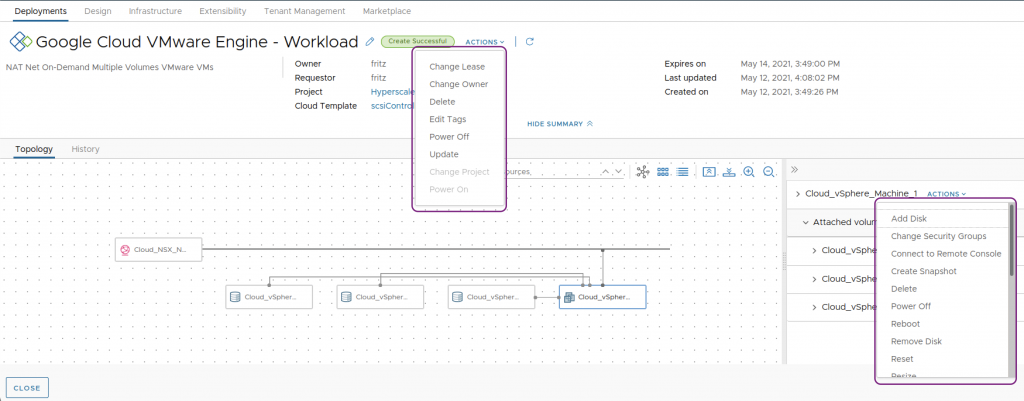
Task: Collapse the Attached volumes section
Action: click(807, 222)
